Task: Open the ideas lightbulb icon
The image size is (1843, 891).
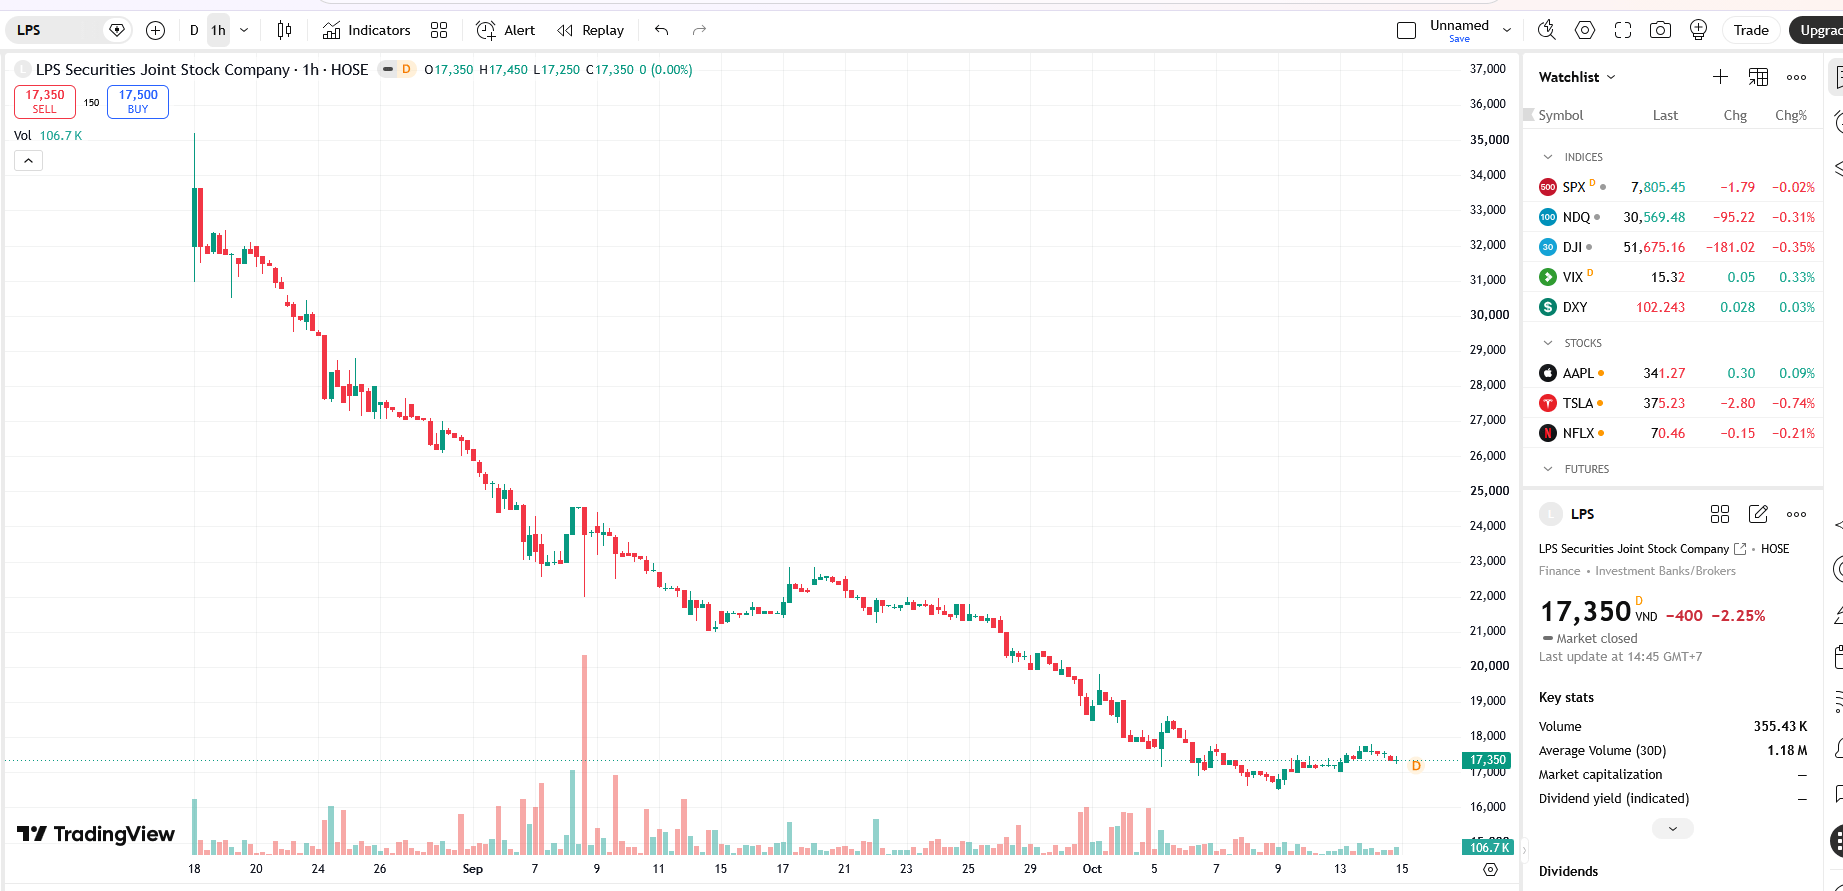Action: [x=1698, y=30]
